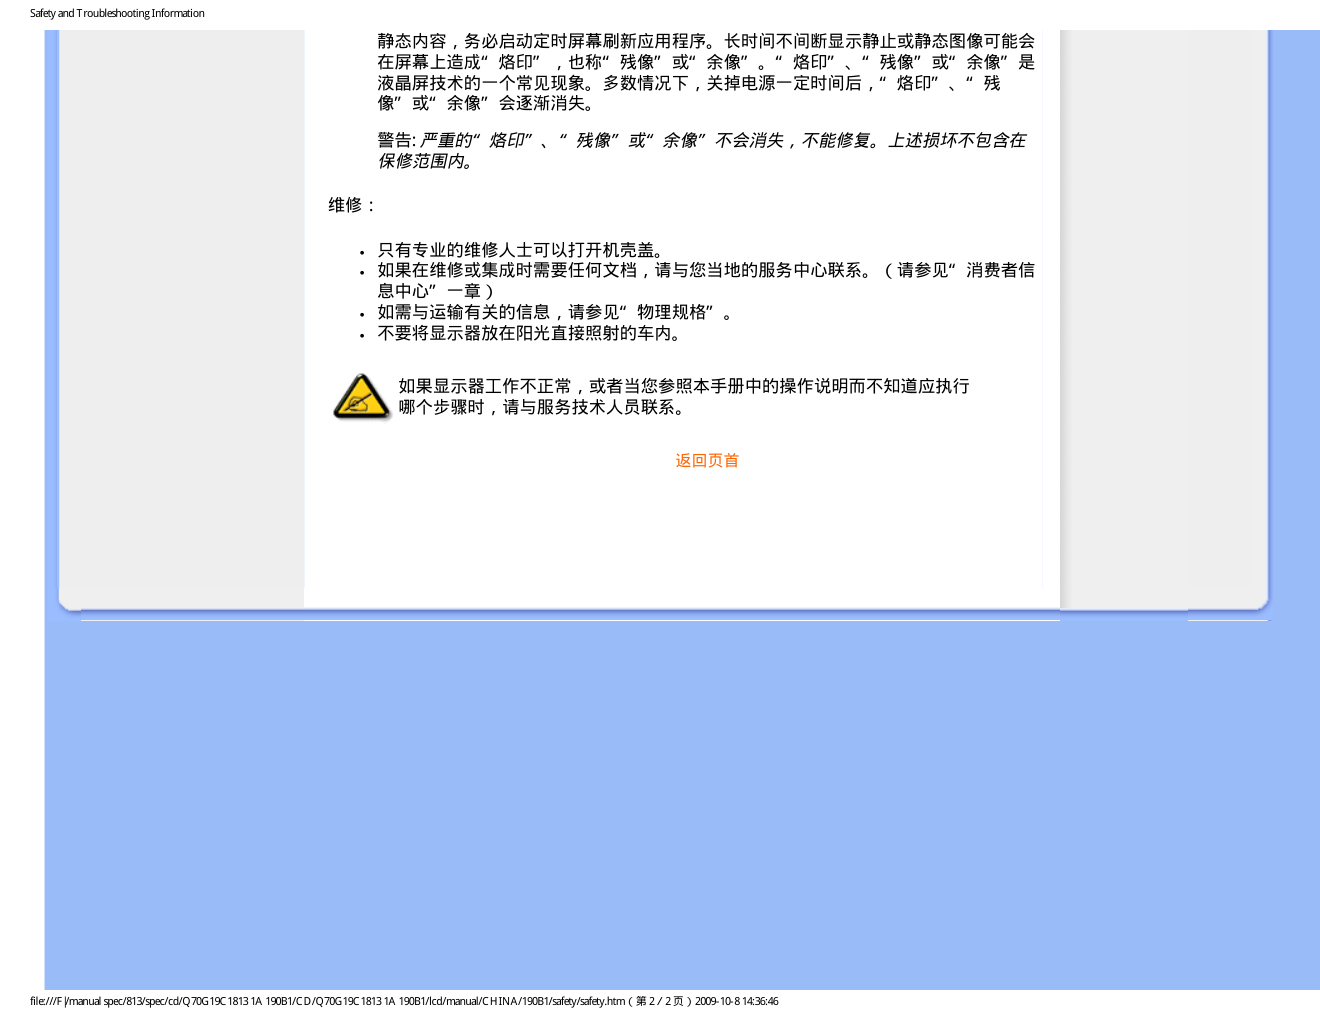Click the 第 2 / 2 页 page indicator
The height and width of the screenshot is (1020, 1320).
(659, 1001)
